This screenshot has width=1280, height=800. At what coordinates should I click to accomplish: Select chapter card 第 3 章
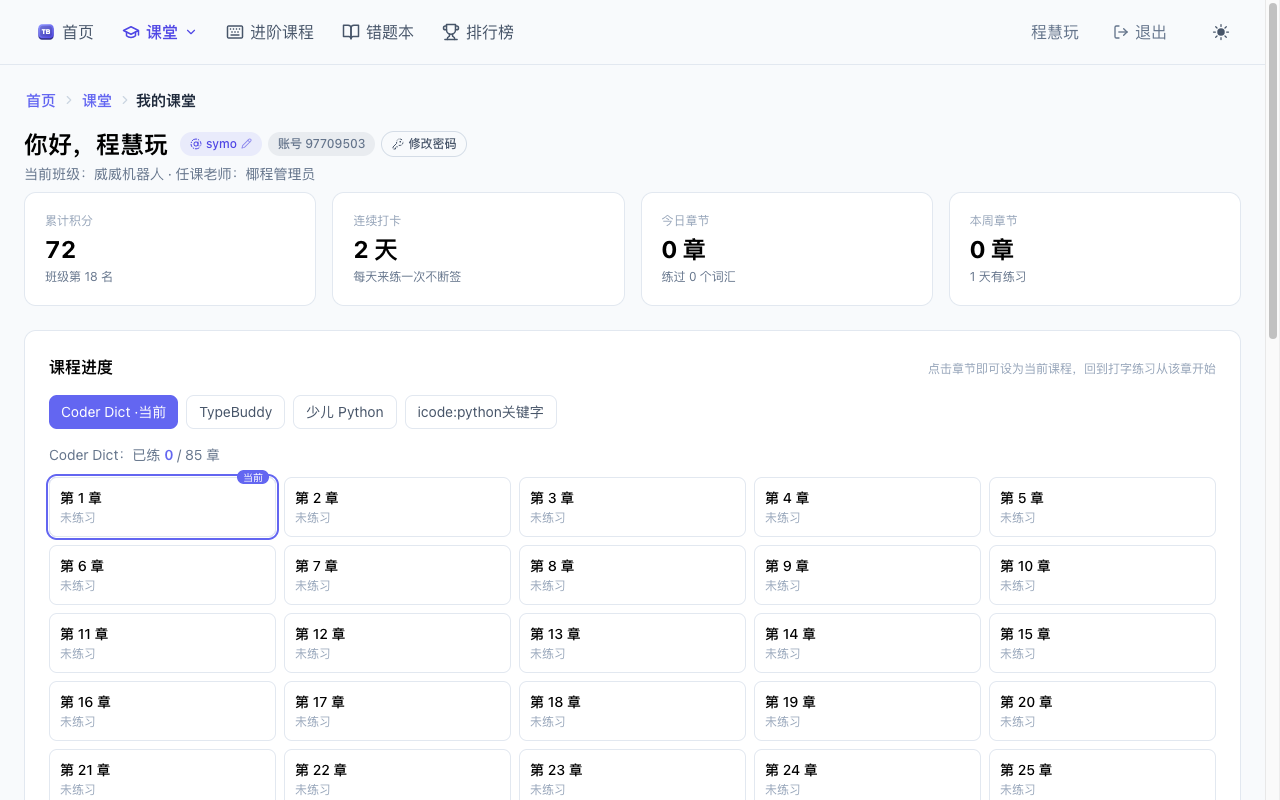(632, 507)
